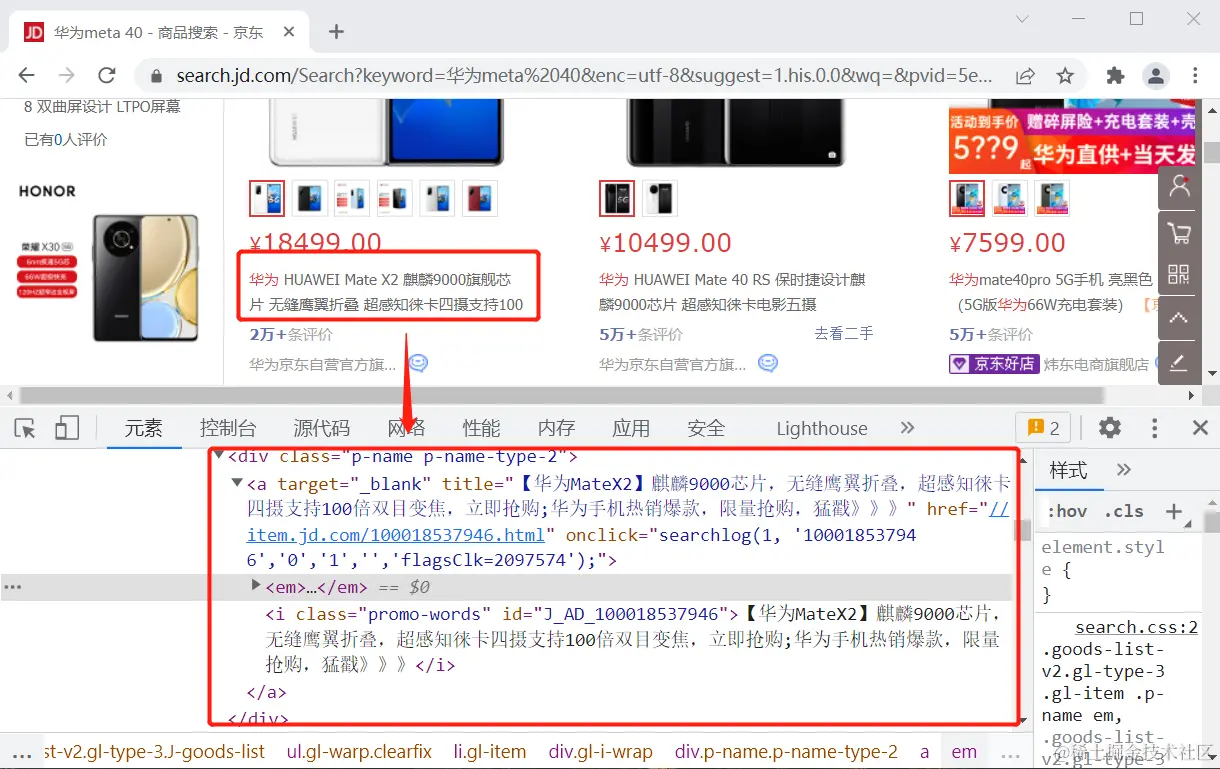The height and width of the screenshot is (769, 1220).
Task: Pick the red Mate X2 color thumbnail
Action: click(x=480, y=198)
